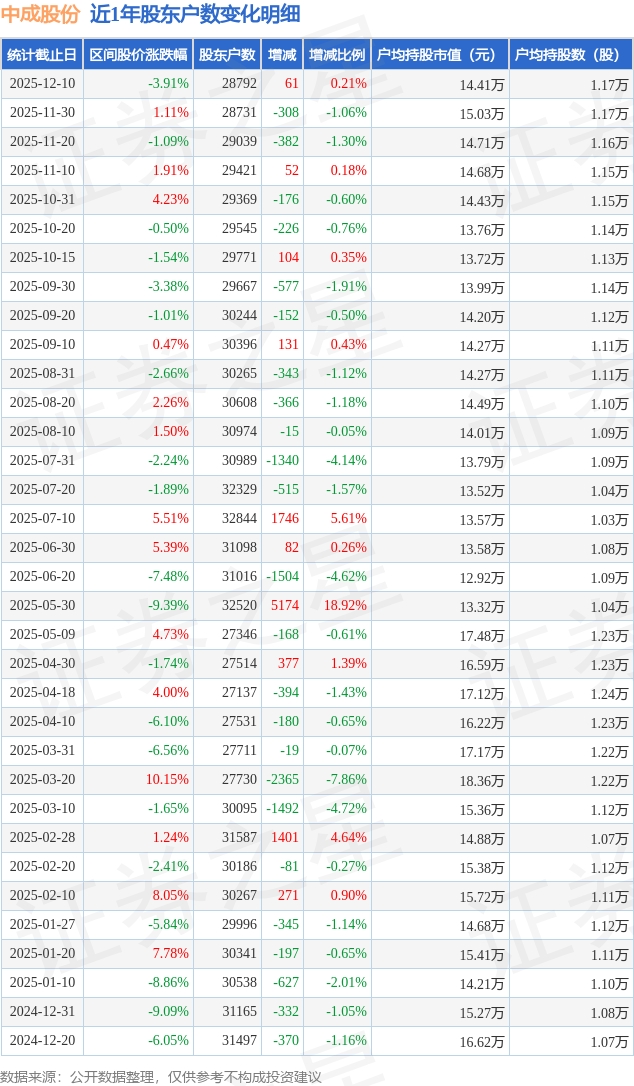Select the 31497 shareholder count cell
The image size is (634, 1086).
(x=239, y=1041)
